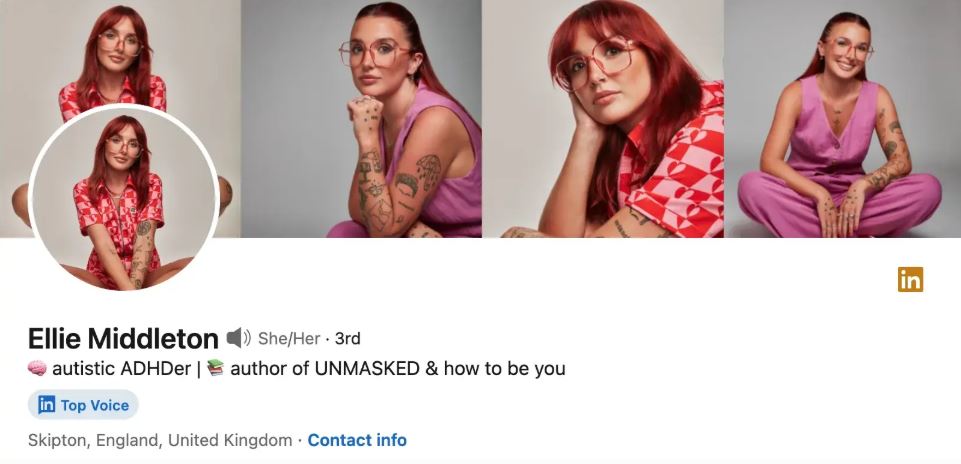Play the name pronunciation speaker icon
The image size is (961, 464).
click(x=238, y=338)
